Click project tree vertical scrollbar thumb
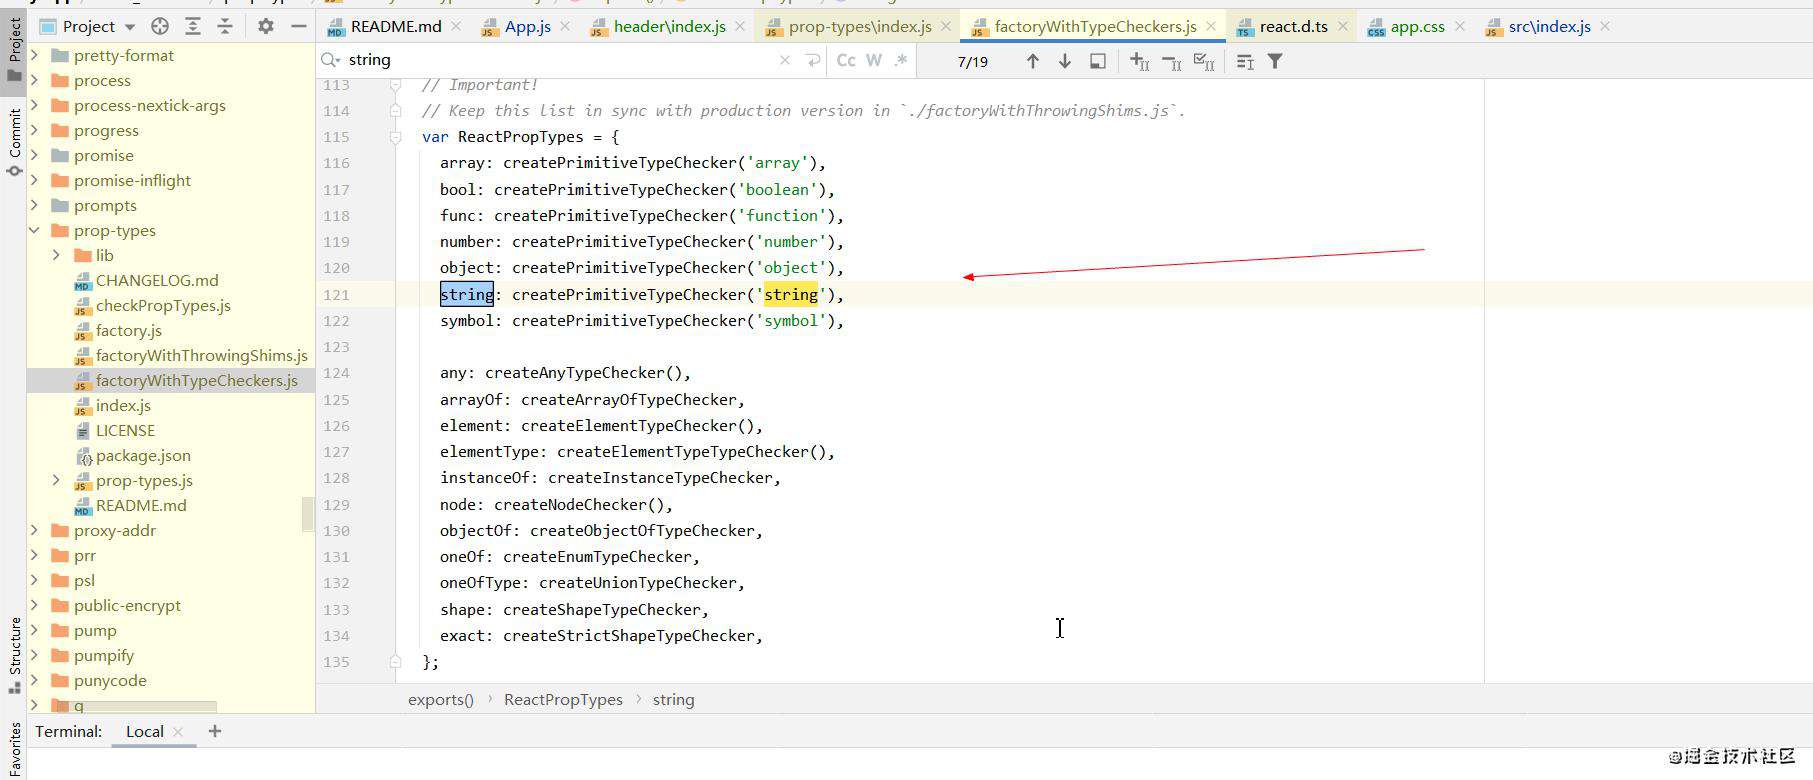Viewport: 1813px width, 780px height. [307, 514]
